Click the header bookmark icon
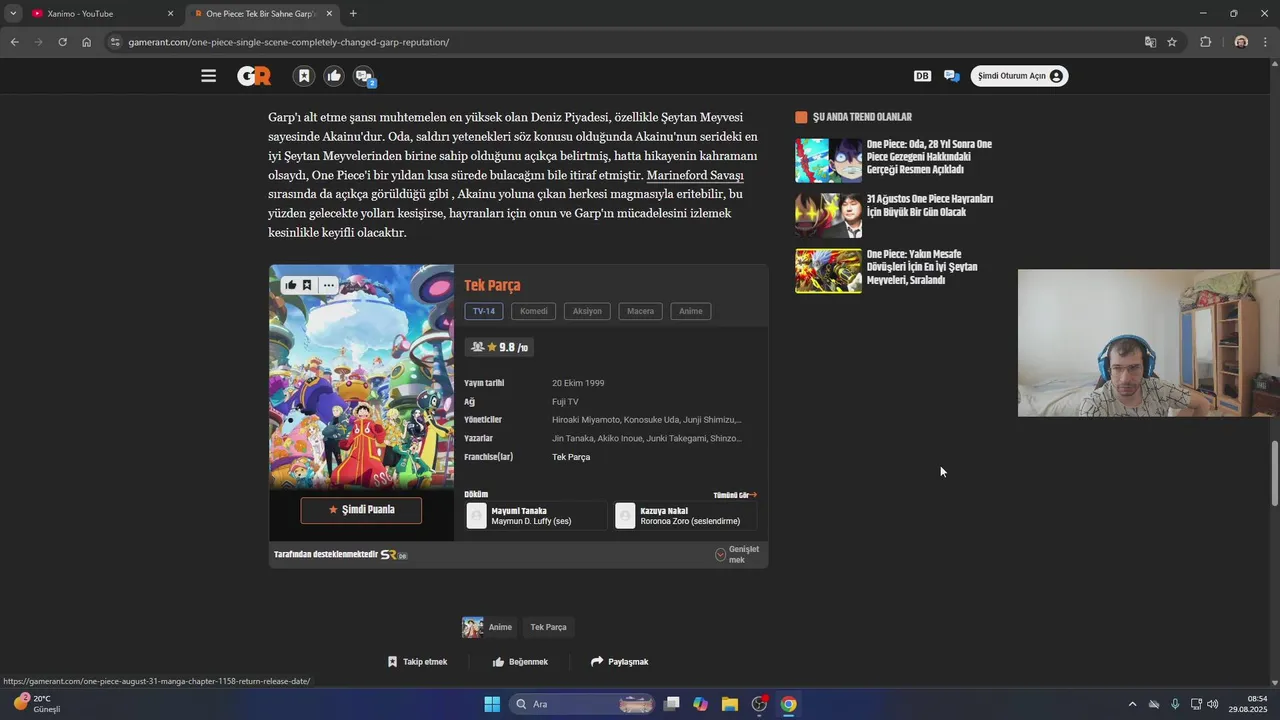Screen dimensions: 1280x720 pyautogui.click(x=304, y=76)
